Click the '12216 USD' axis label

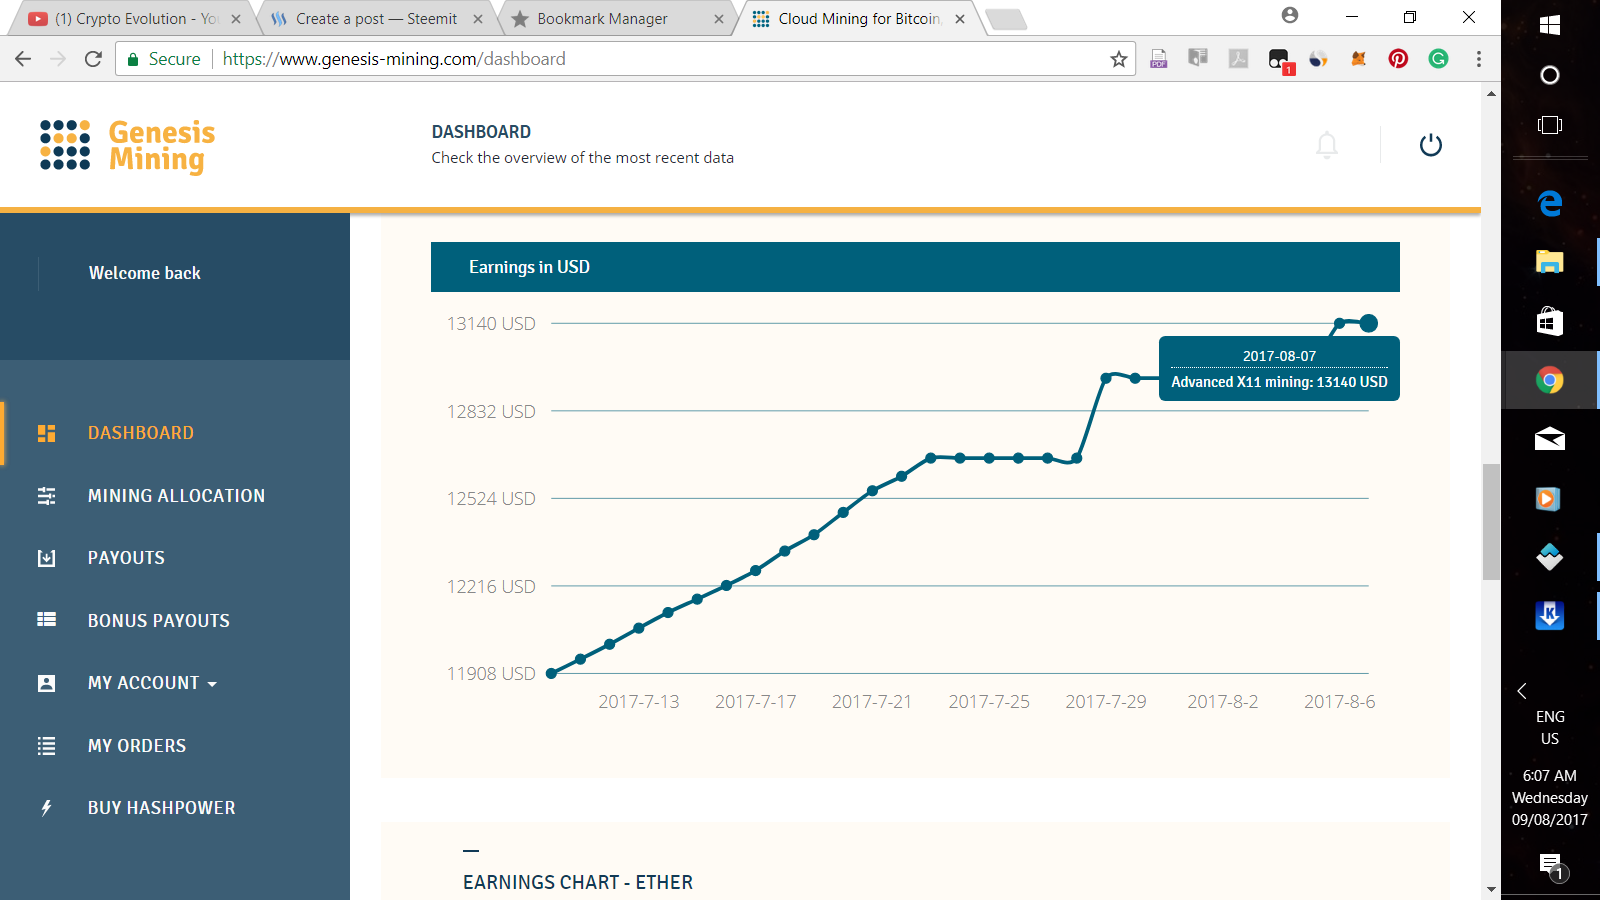pos(491,587)
